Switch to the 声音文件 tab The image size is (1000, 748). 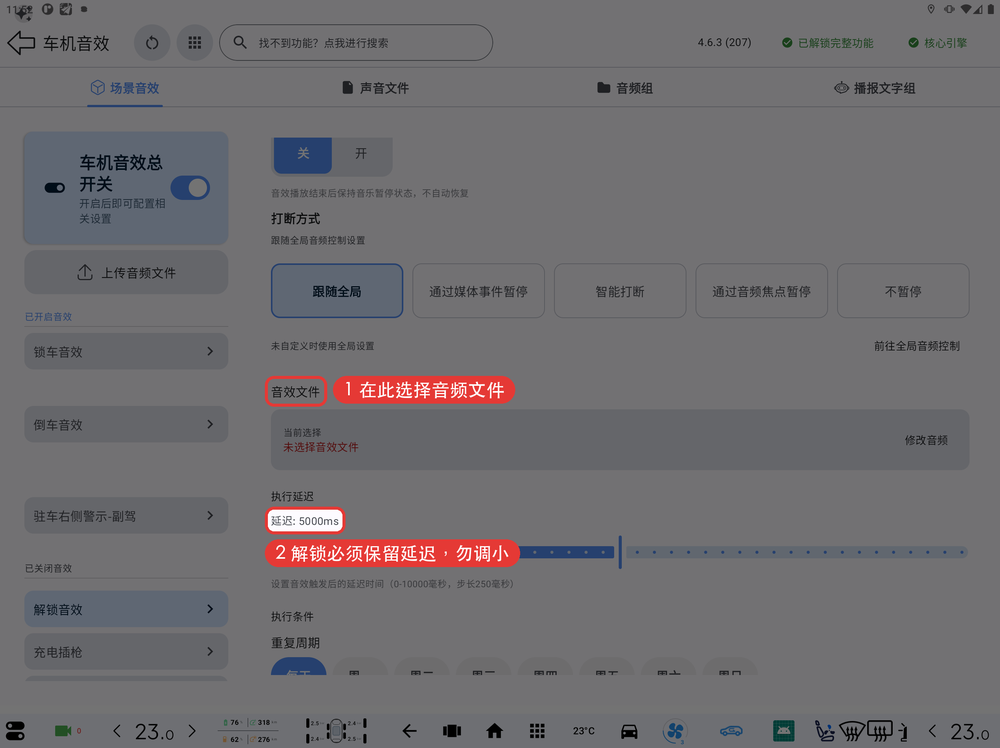pos(376,88)
